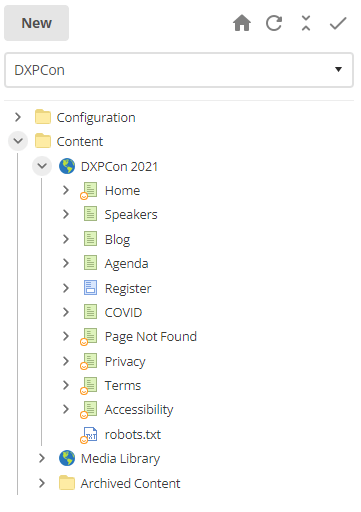This screenshot has width=361, height=512.
Task: Refresh the content tree
Action: (x=274, y=23)
